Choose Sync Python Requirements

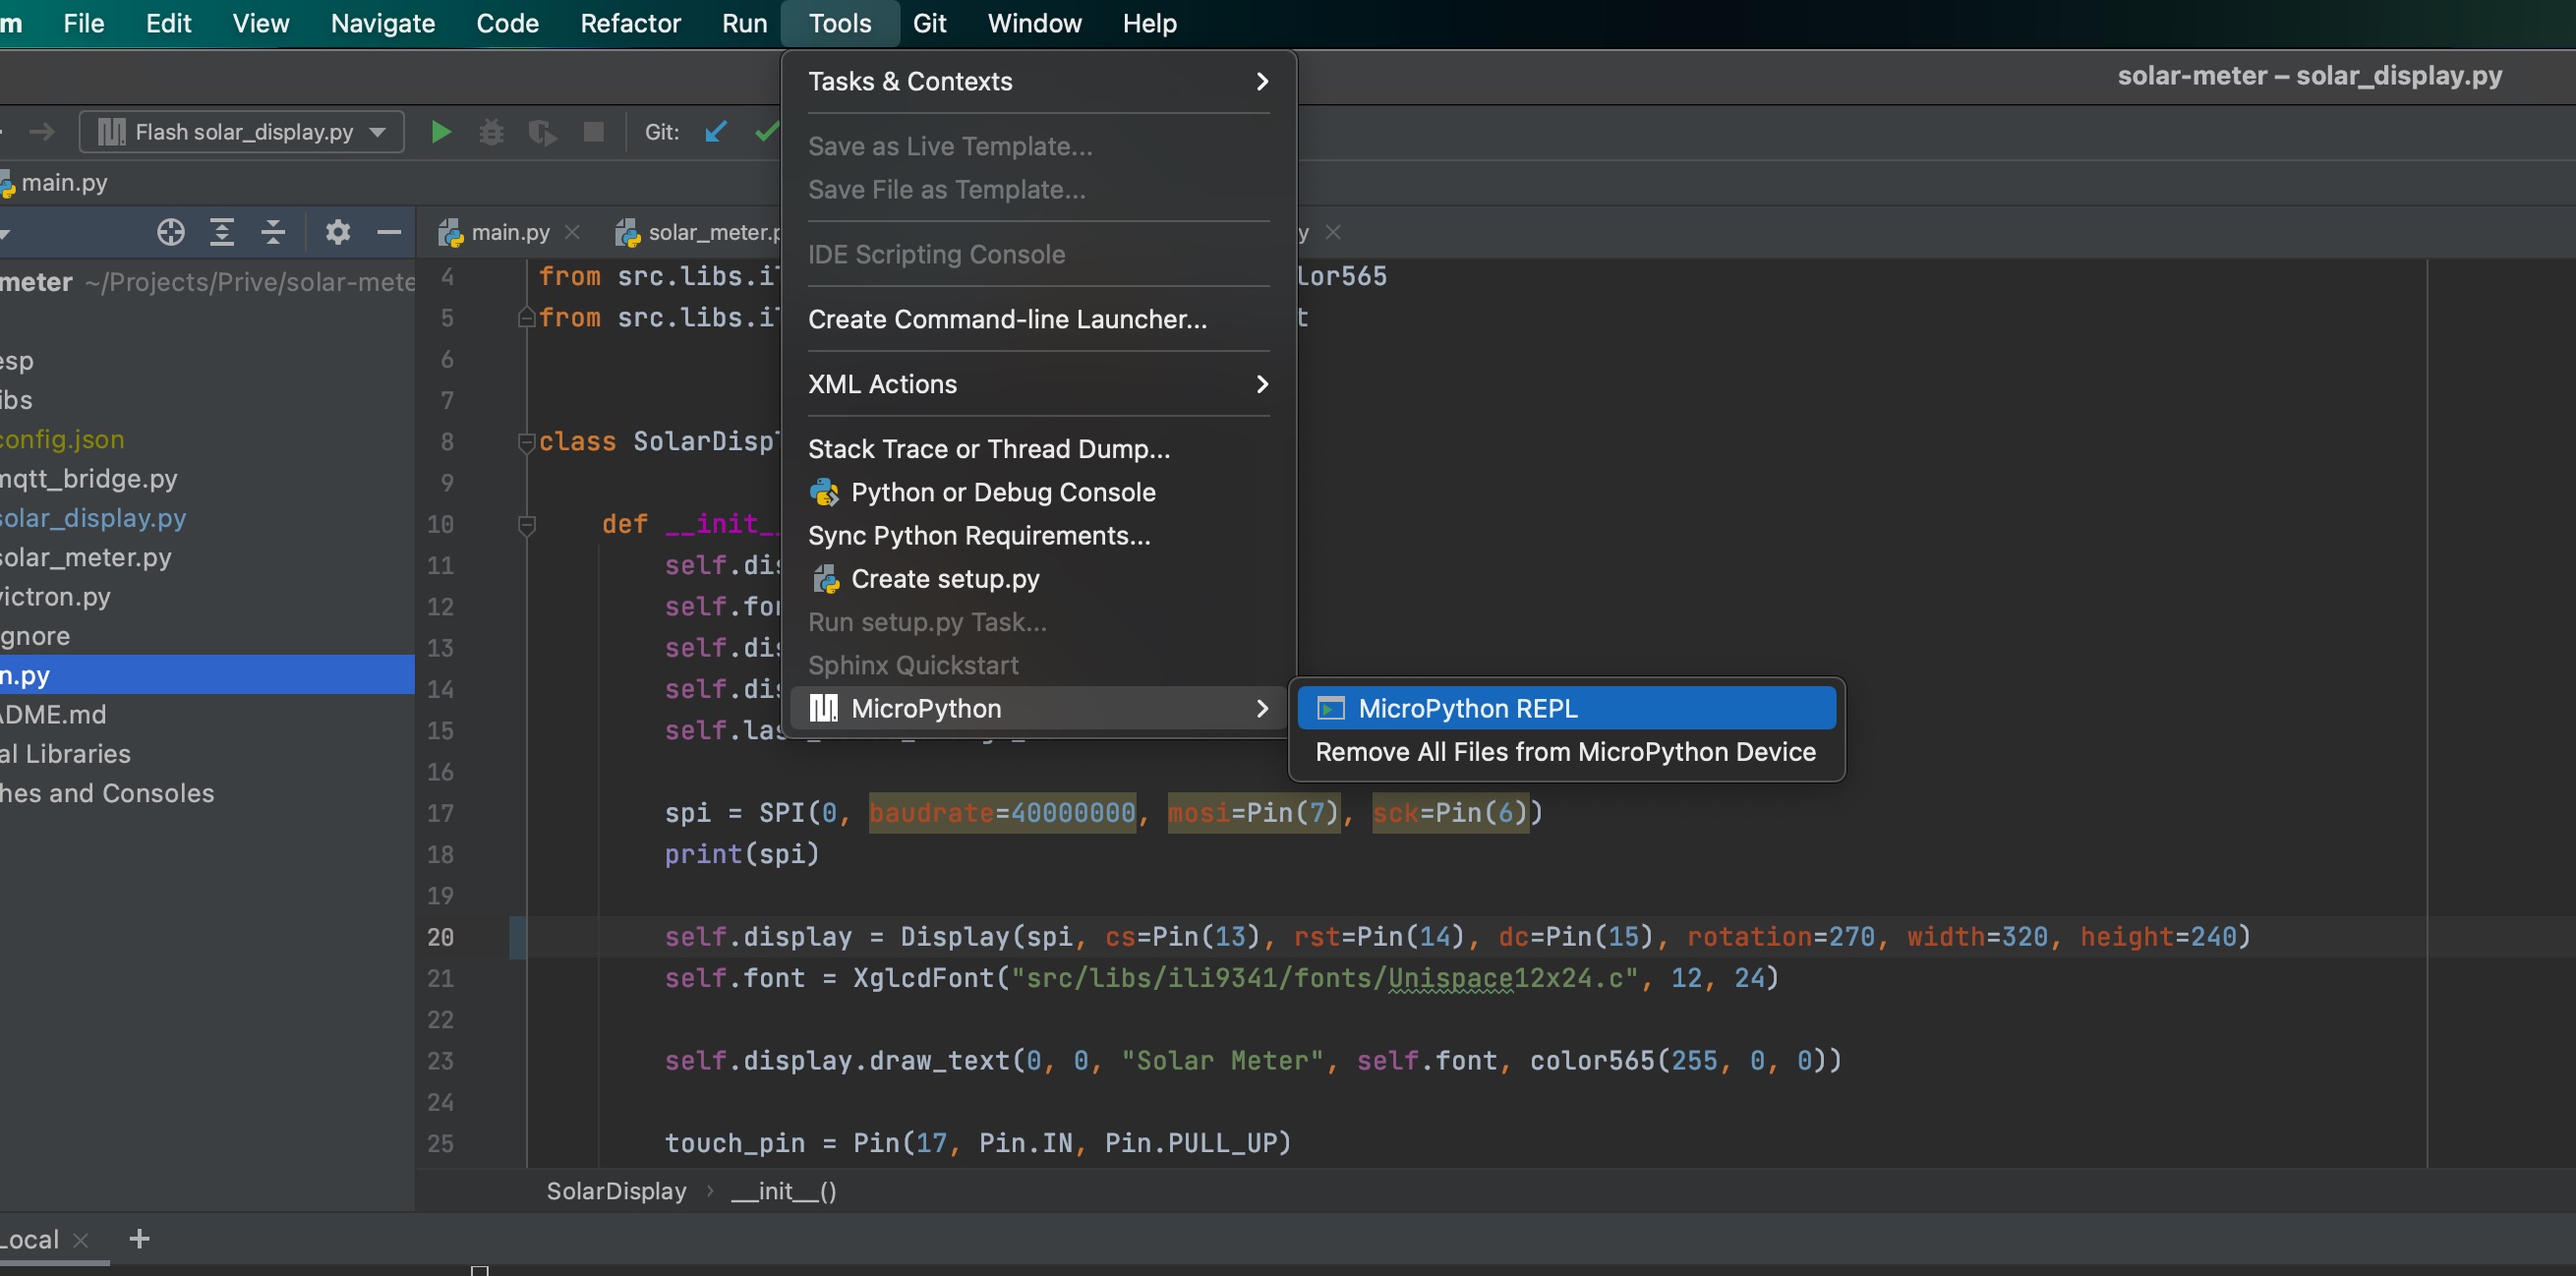pos(1038,537)
